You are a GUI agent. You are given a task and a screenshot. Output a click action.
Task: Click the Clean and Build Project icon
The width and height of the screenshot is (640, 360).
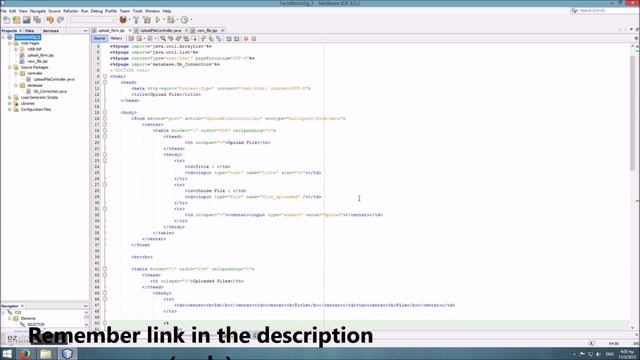pyautogui.click(x=147, y=20)
